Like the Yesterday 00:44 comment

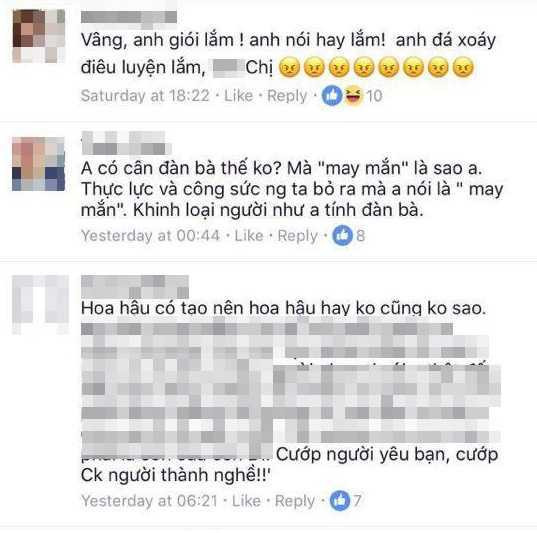249,236
